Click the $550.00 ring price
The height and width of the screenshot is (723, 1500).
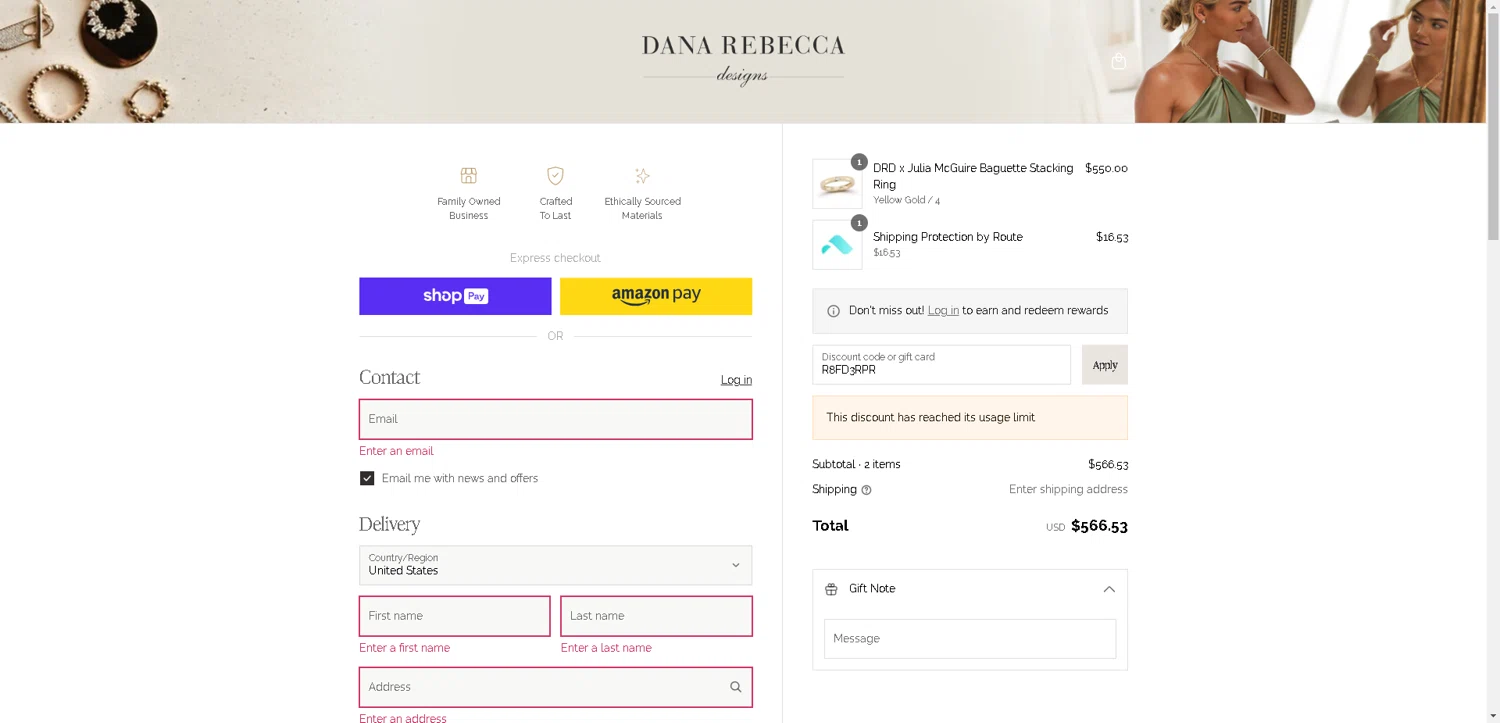coord(1106,169)
